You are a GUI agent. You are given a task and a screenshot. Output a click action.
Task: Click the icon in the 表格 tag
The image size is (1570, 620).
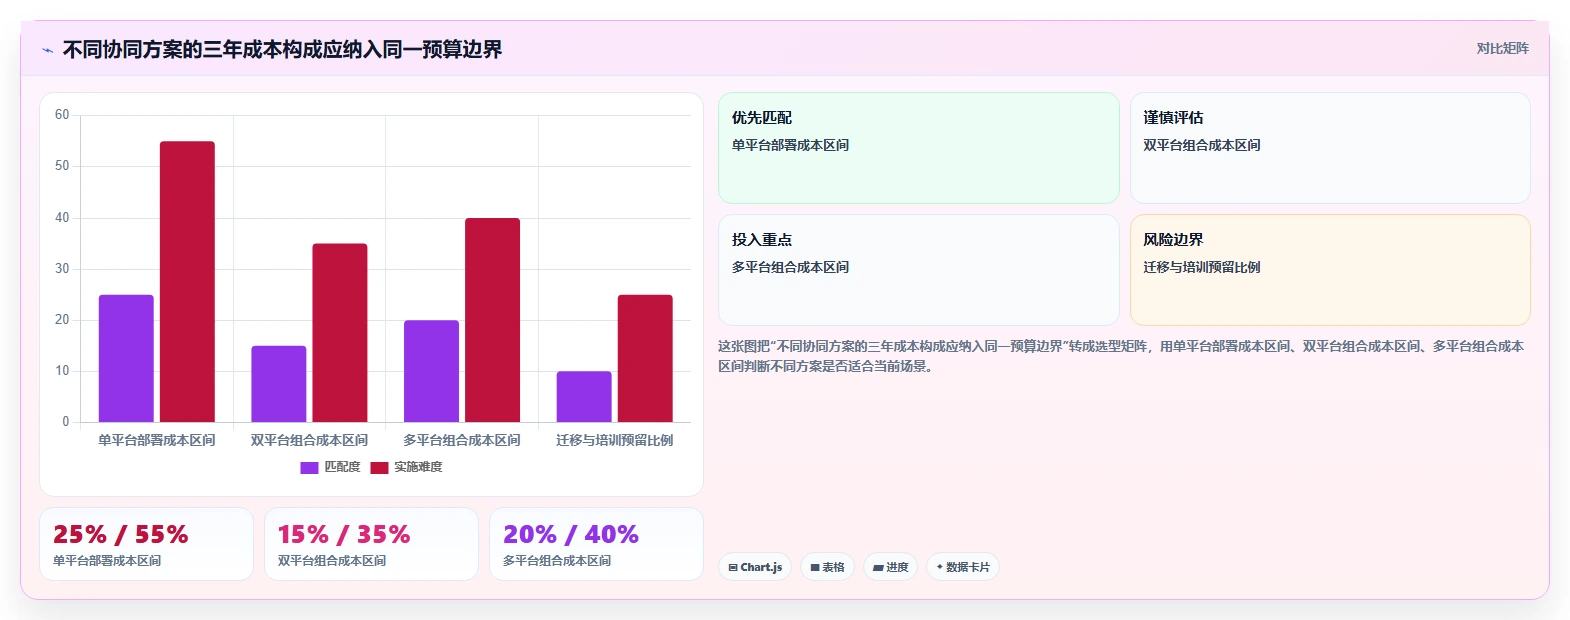click(815, 567)
